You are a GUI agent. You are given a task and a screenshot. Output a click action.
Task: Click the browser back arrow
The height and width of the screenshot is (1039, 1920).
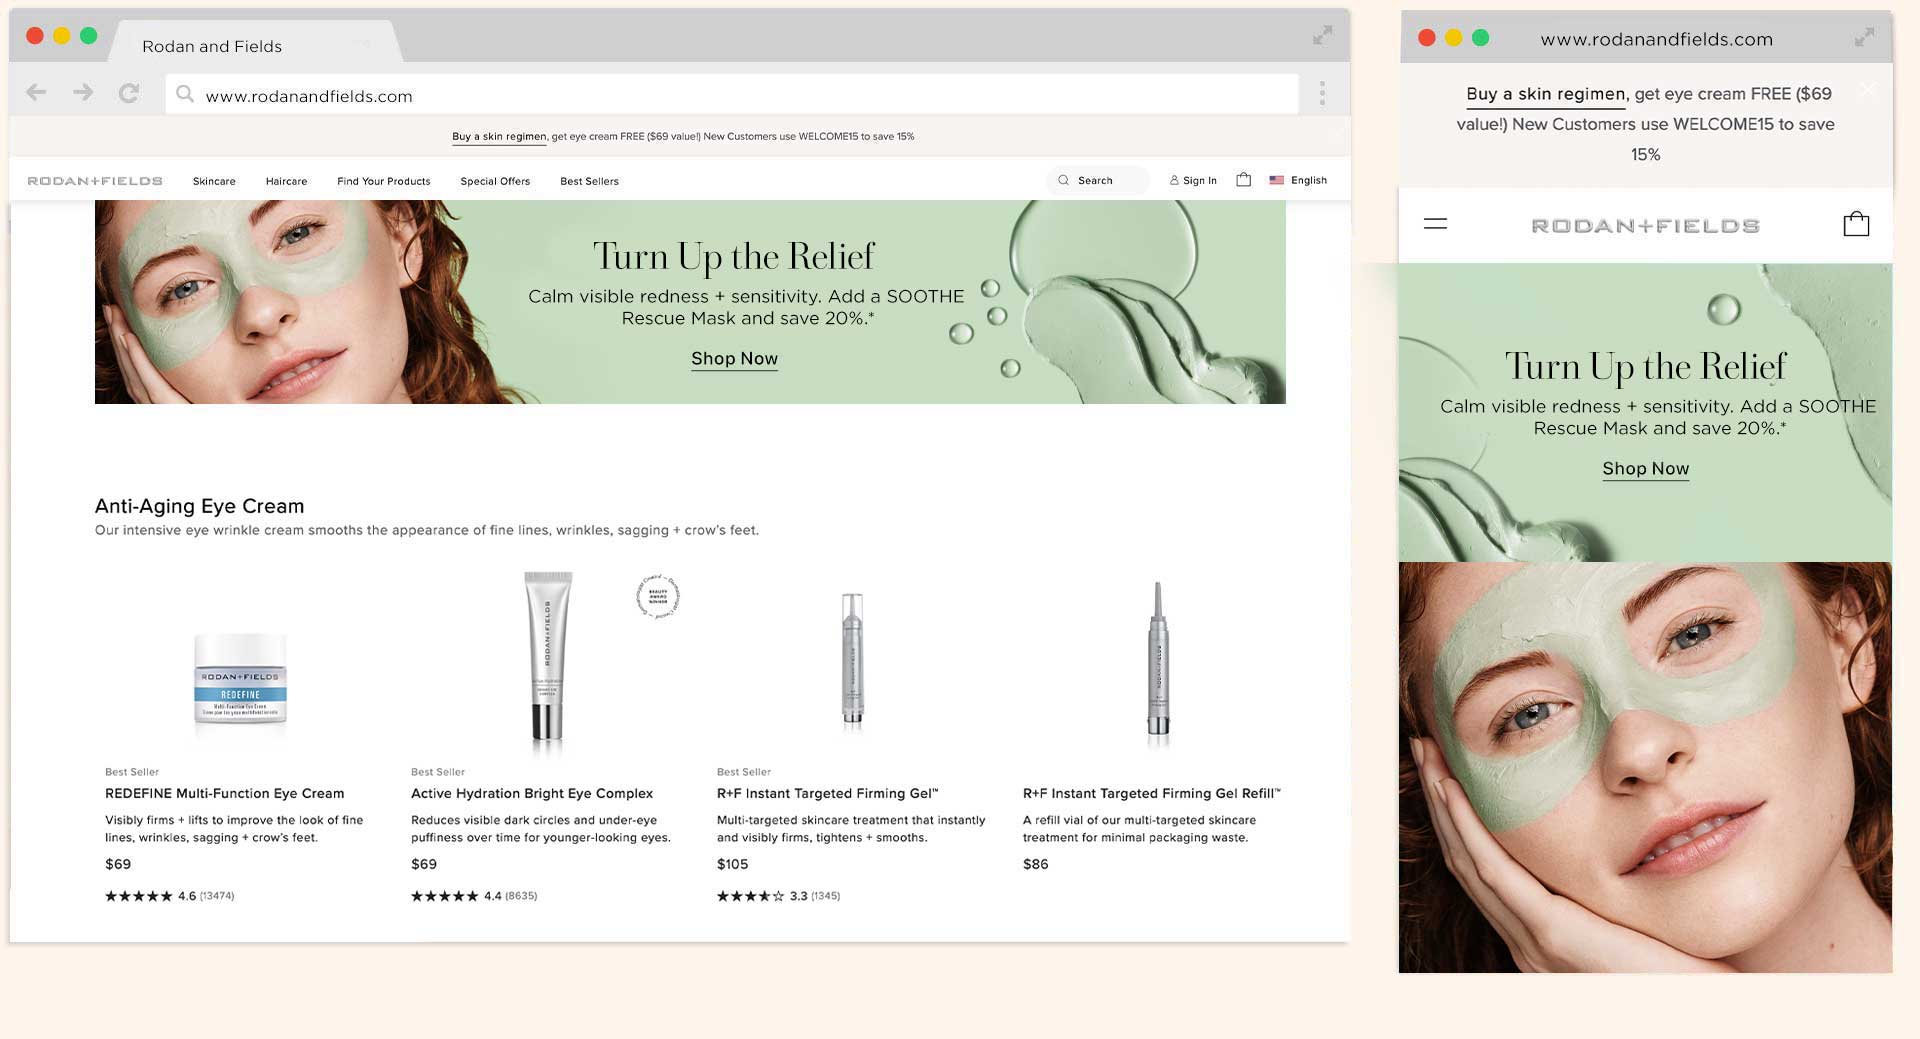click(37, 93)
